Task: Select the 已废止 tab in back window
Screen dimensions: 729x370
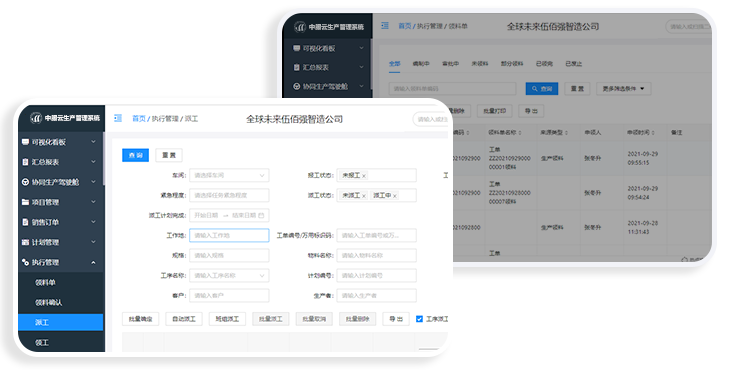Action: (574, 64)
